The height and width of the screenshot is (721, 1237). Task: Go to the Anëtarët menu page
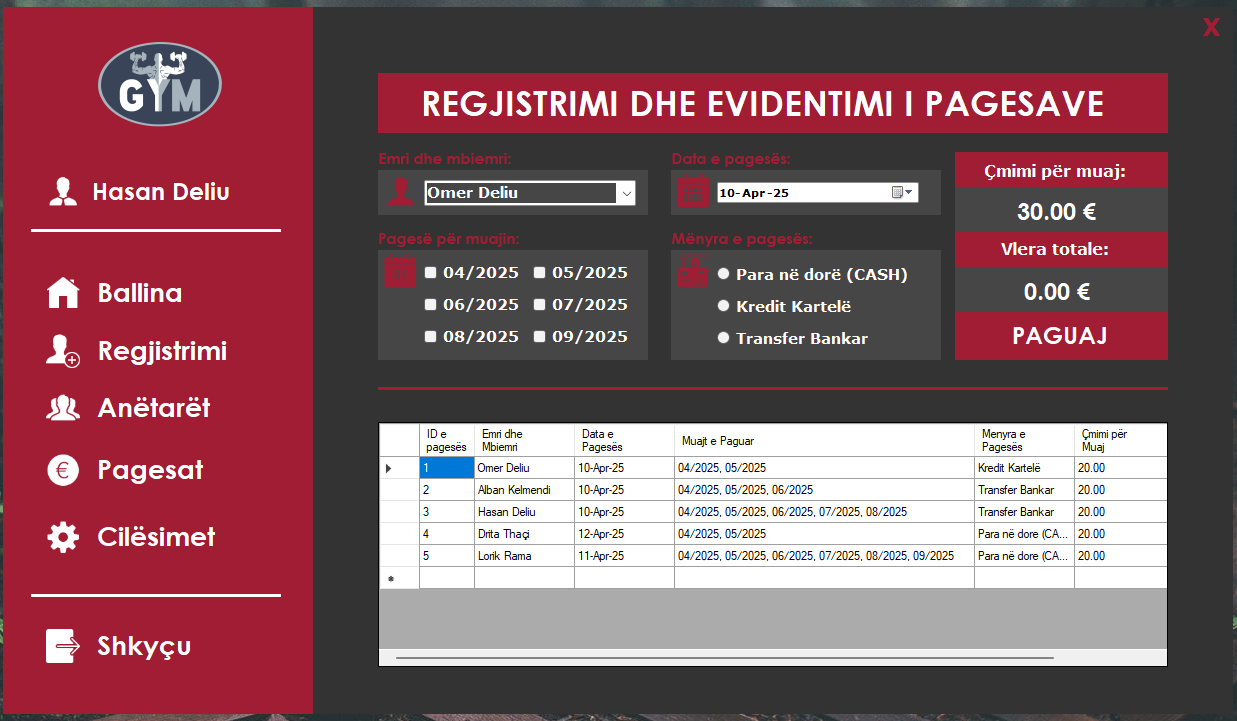154,408
